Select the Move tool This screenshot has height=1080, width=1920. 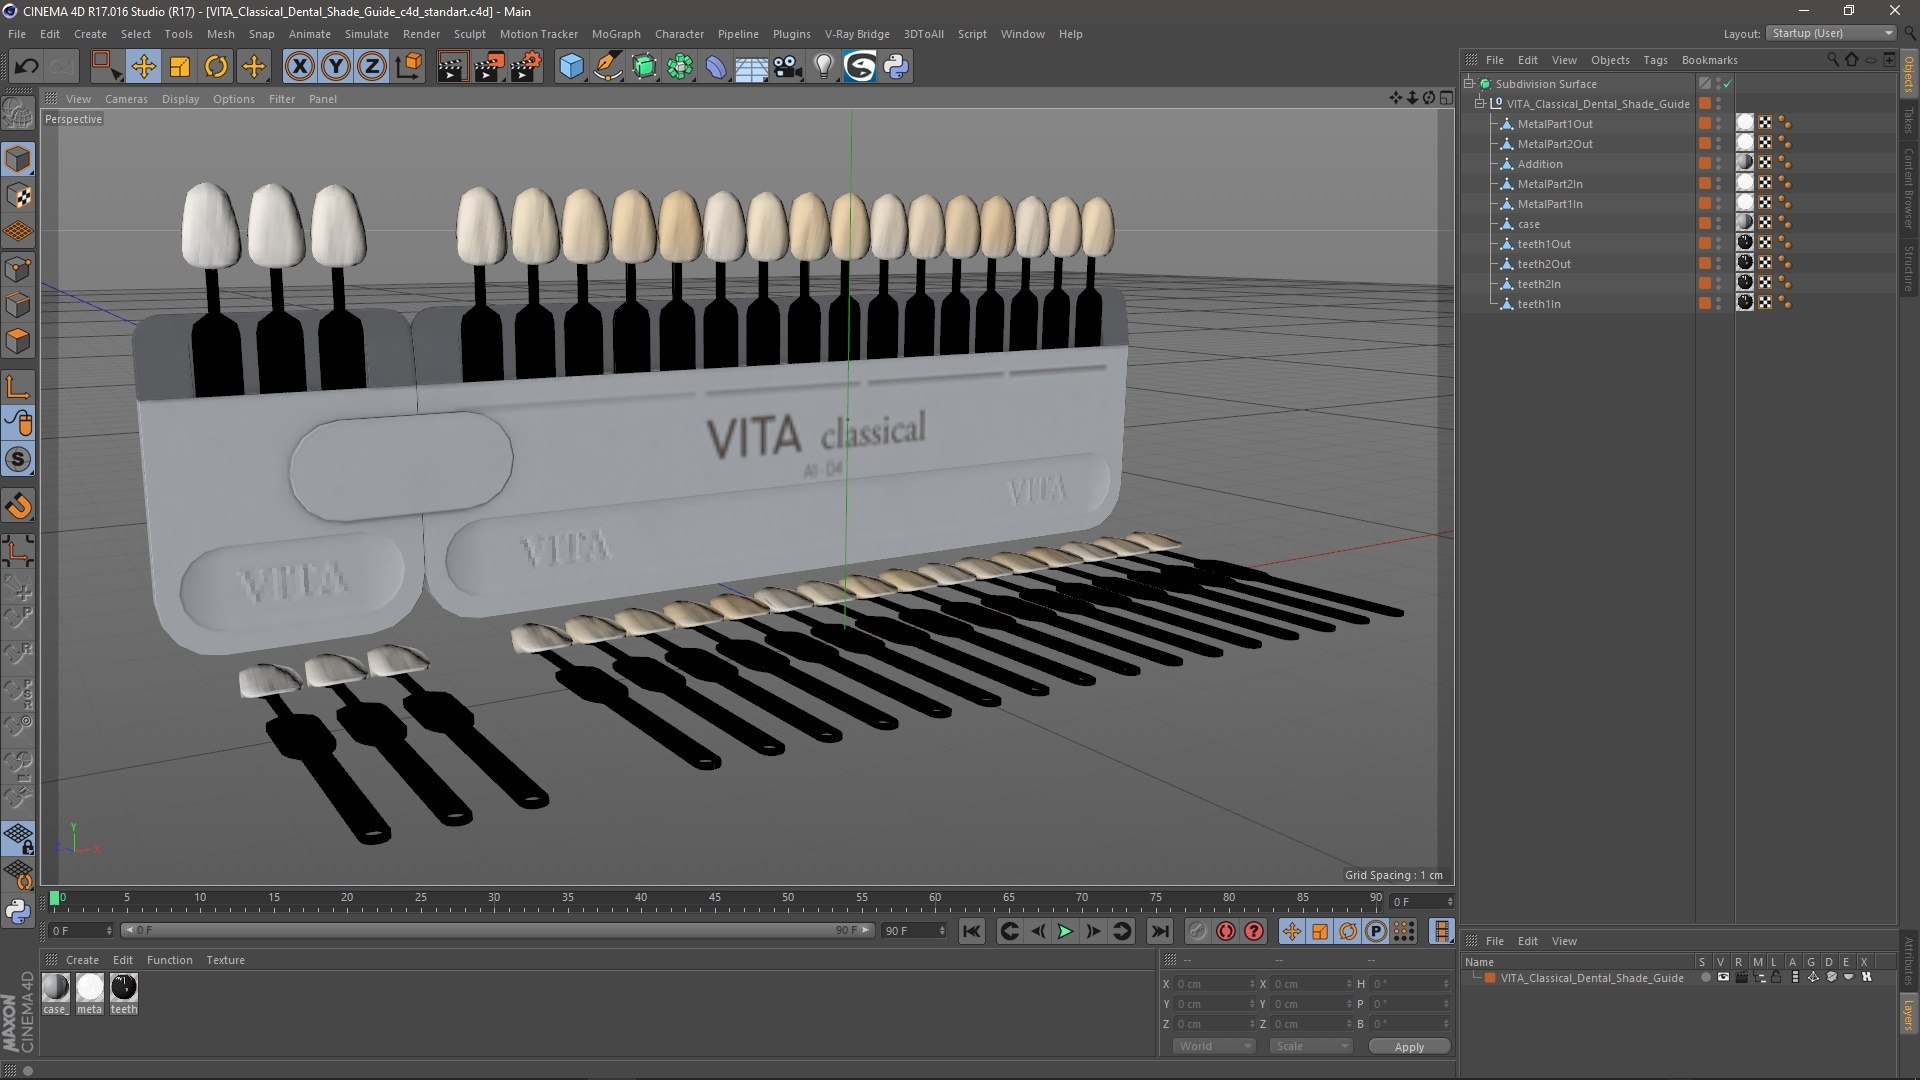(143, 67)
